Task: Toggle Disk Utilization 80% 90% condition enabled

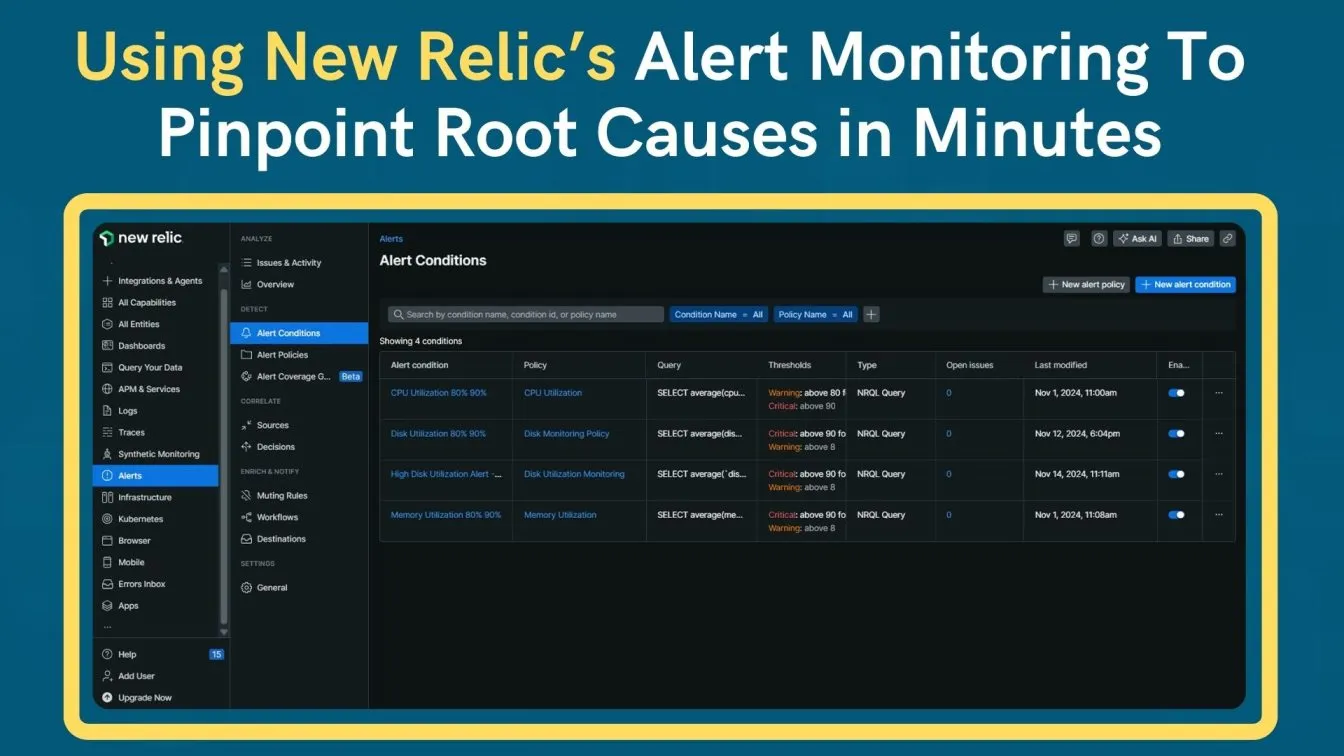Action: coord(1176,434)
